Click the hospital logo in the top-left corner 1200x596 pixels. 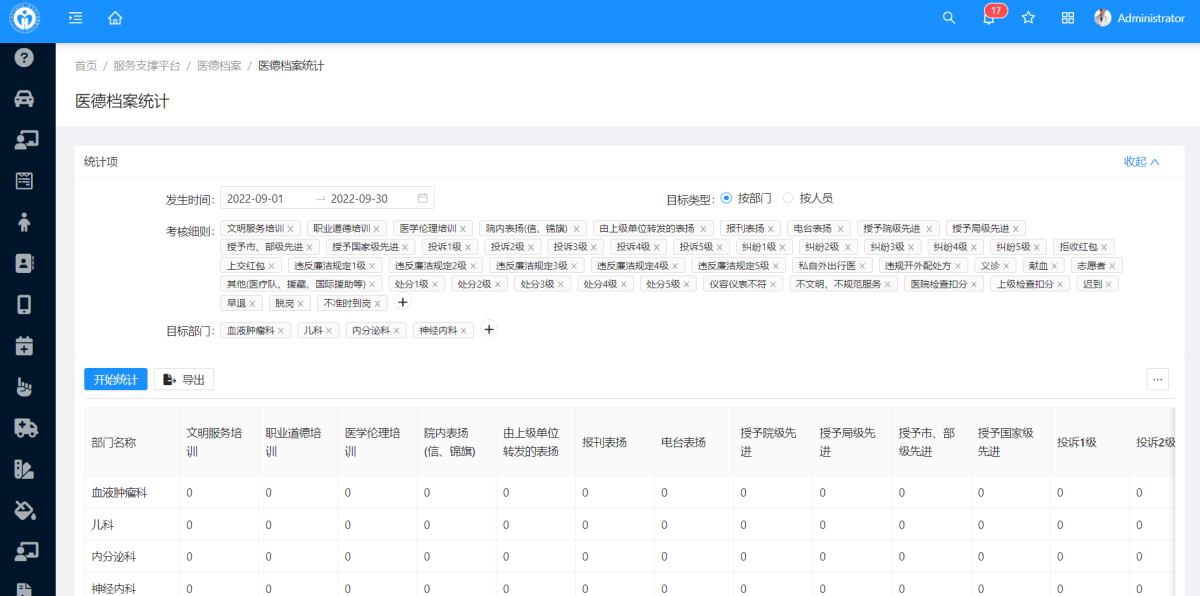25,18
